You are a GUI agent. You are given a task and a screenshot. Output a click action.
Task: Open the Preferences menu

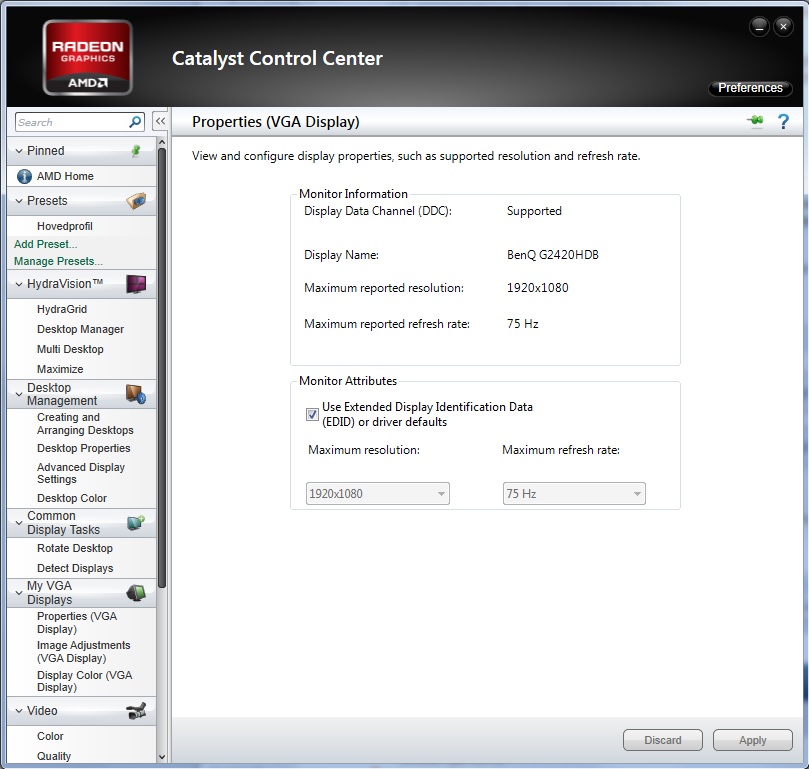click(x=750, y=88)
